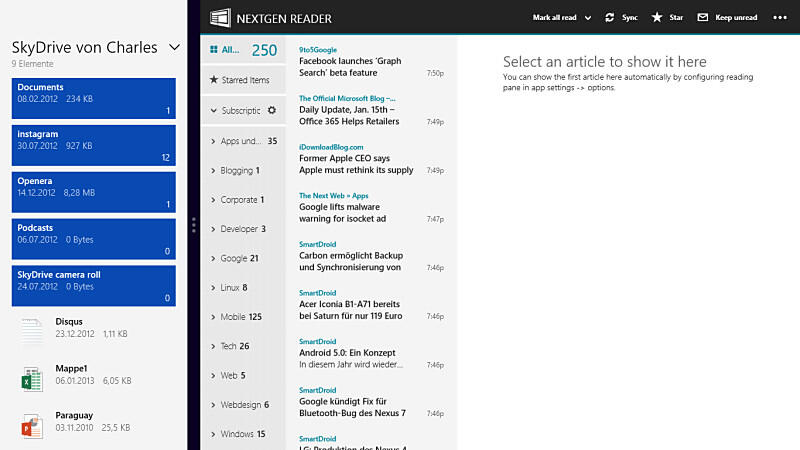
Task: Grab the split-view divider handle
Action: [194, 225]
